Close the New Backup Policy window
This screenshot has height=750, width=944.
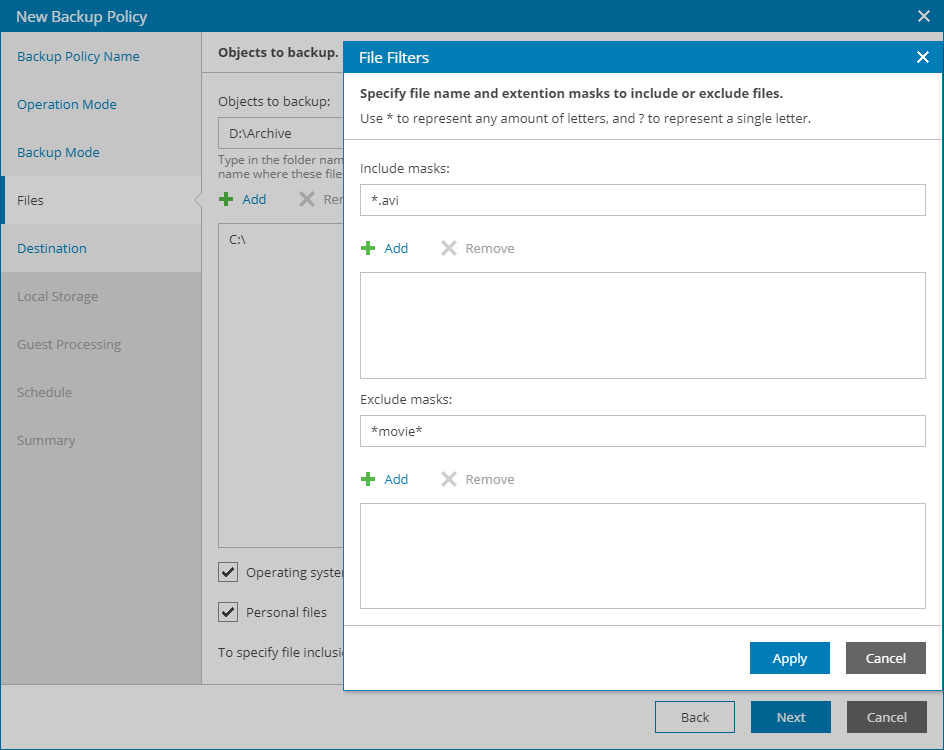coord(923,16)
